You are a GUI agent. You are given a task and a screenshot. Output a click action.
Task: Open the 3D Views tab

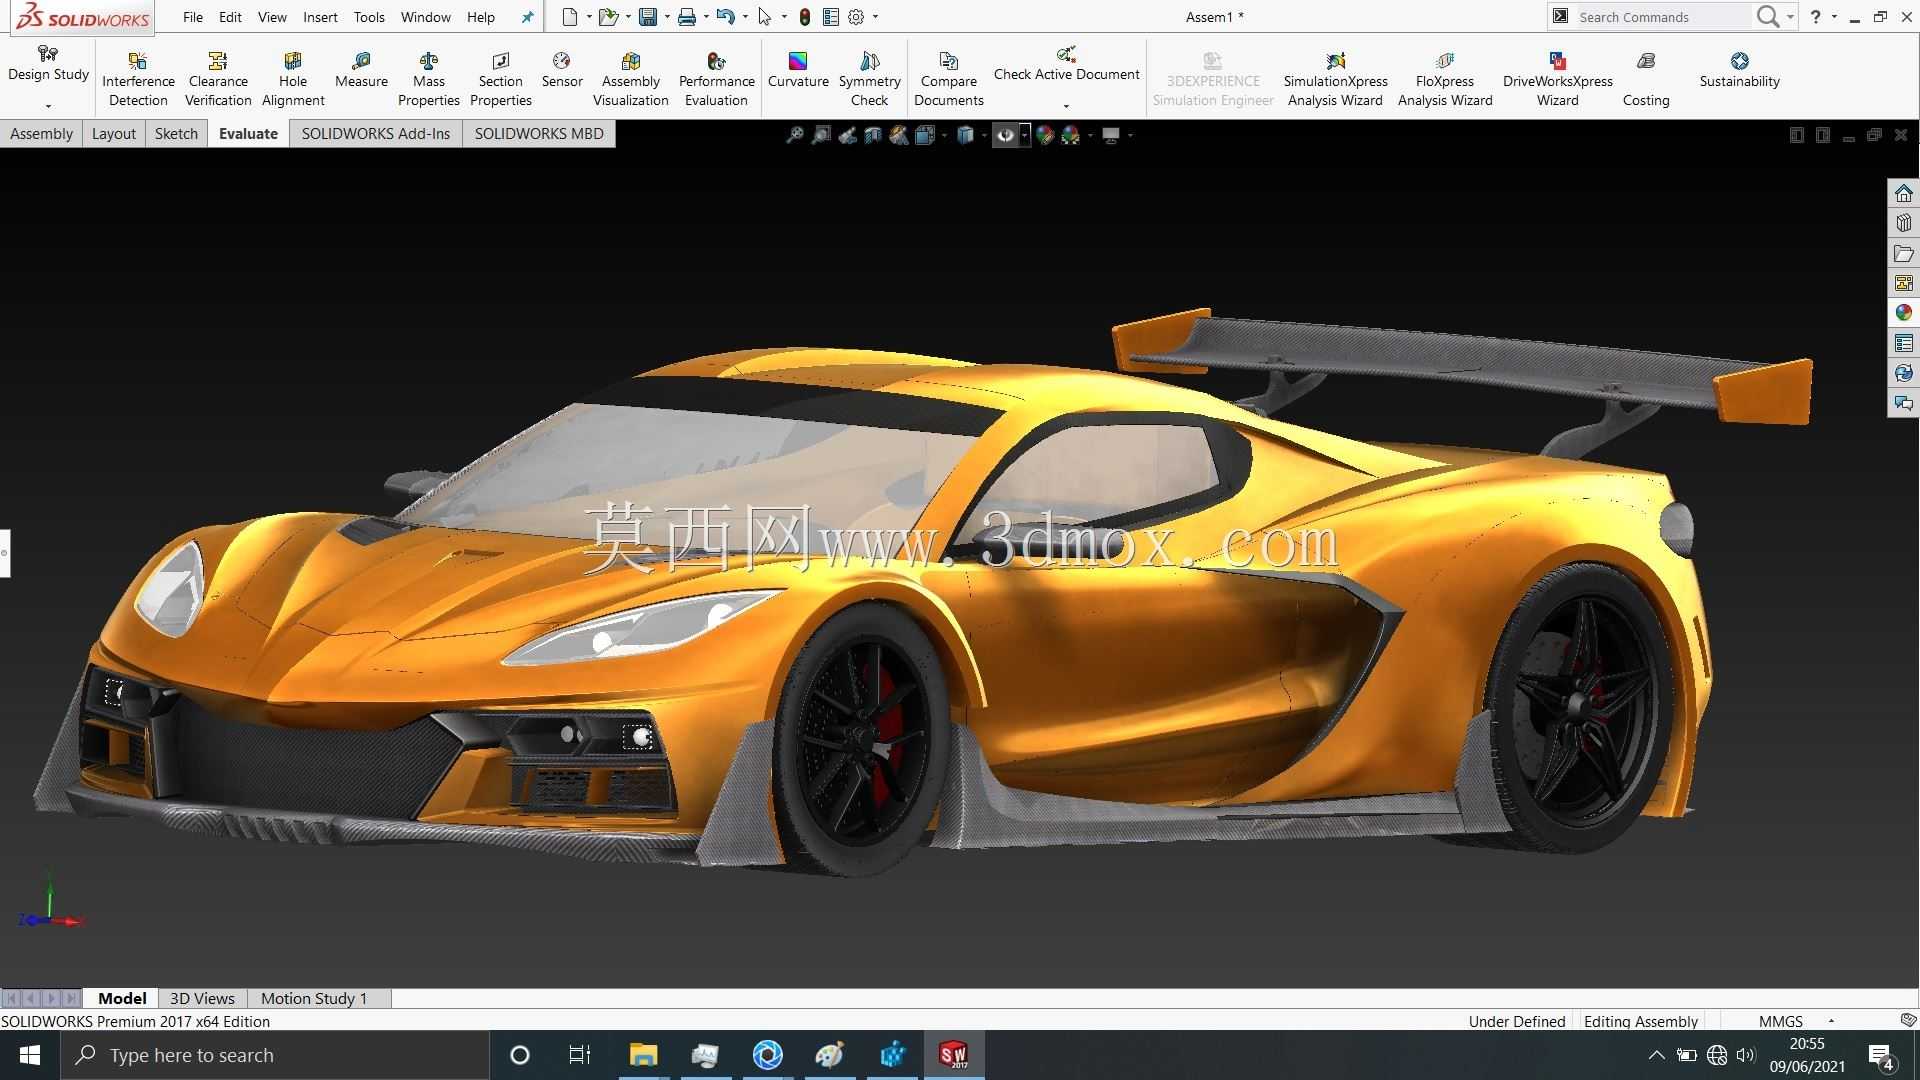(202, 998)
